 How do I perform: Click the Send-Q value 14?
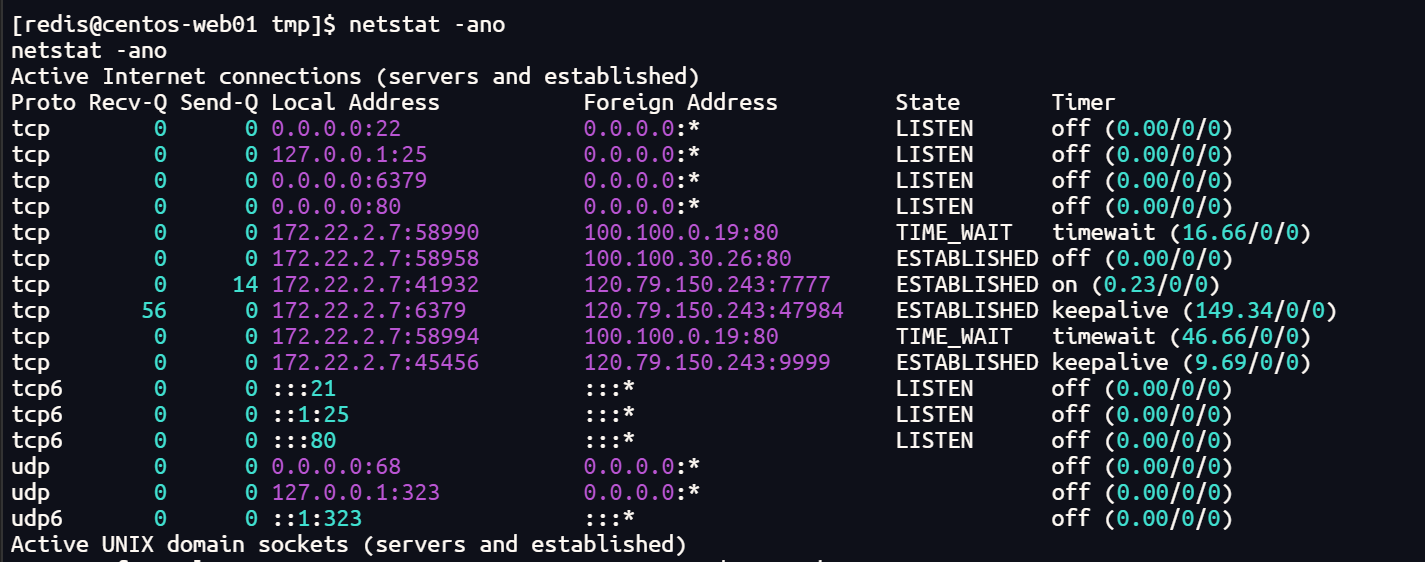click(x=245, y=284)
